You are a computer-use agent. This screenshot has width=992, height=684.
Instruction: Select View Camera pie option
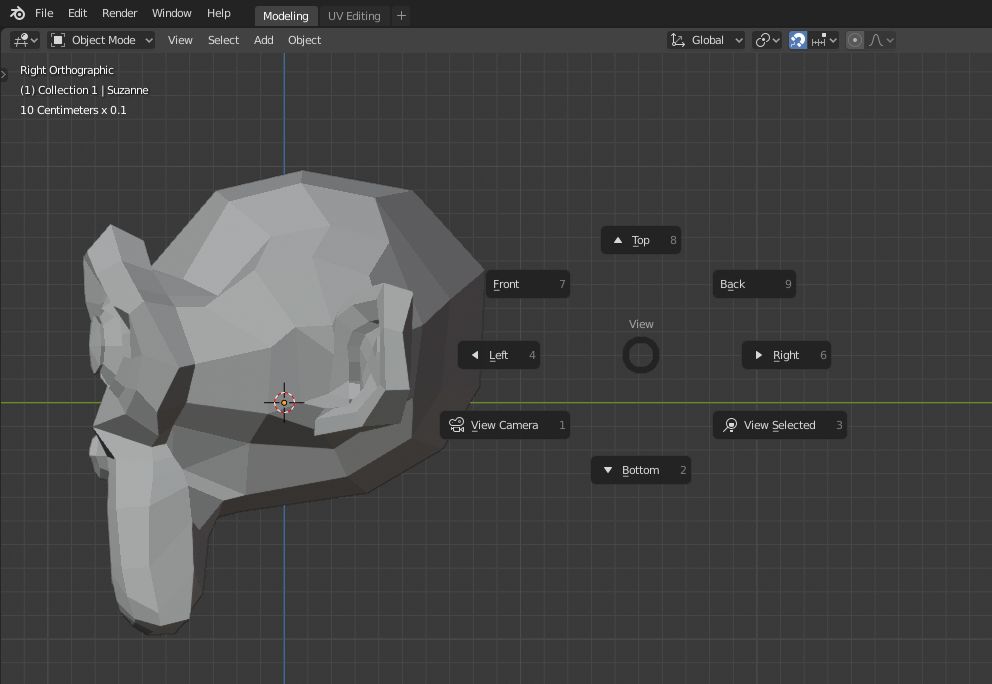click(x=505, y=425)
